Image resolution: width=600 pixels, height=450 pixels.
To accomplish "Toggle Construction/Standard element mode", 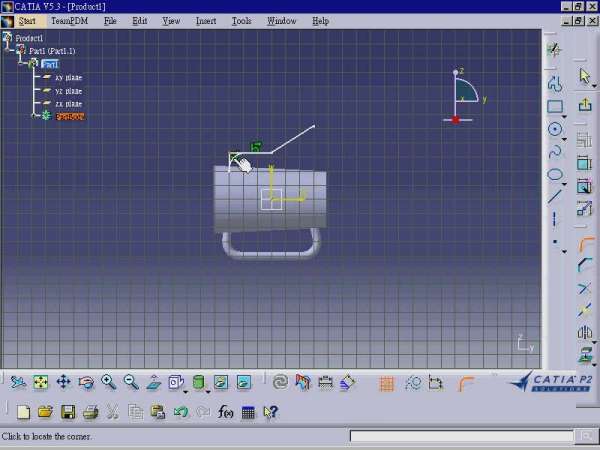I will 436,383.
